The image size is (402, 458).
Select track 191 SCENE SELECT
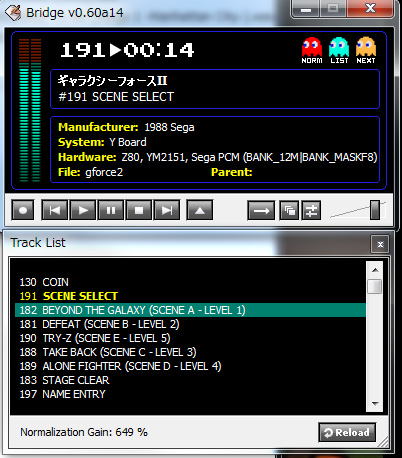pos(190,296)
